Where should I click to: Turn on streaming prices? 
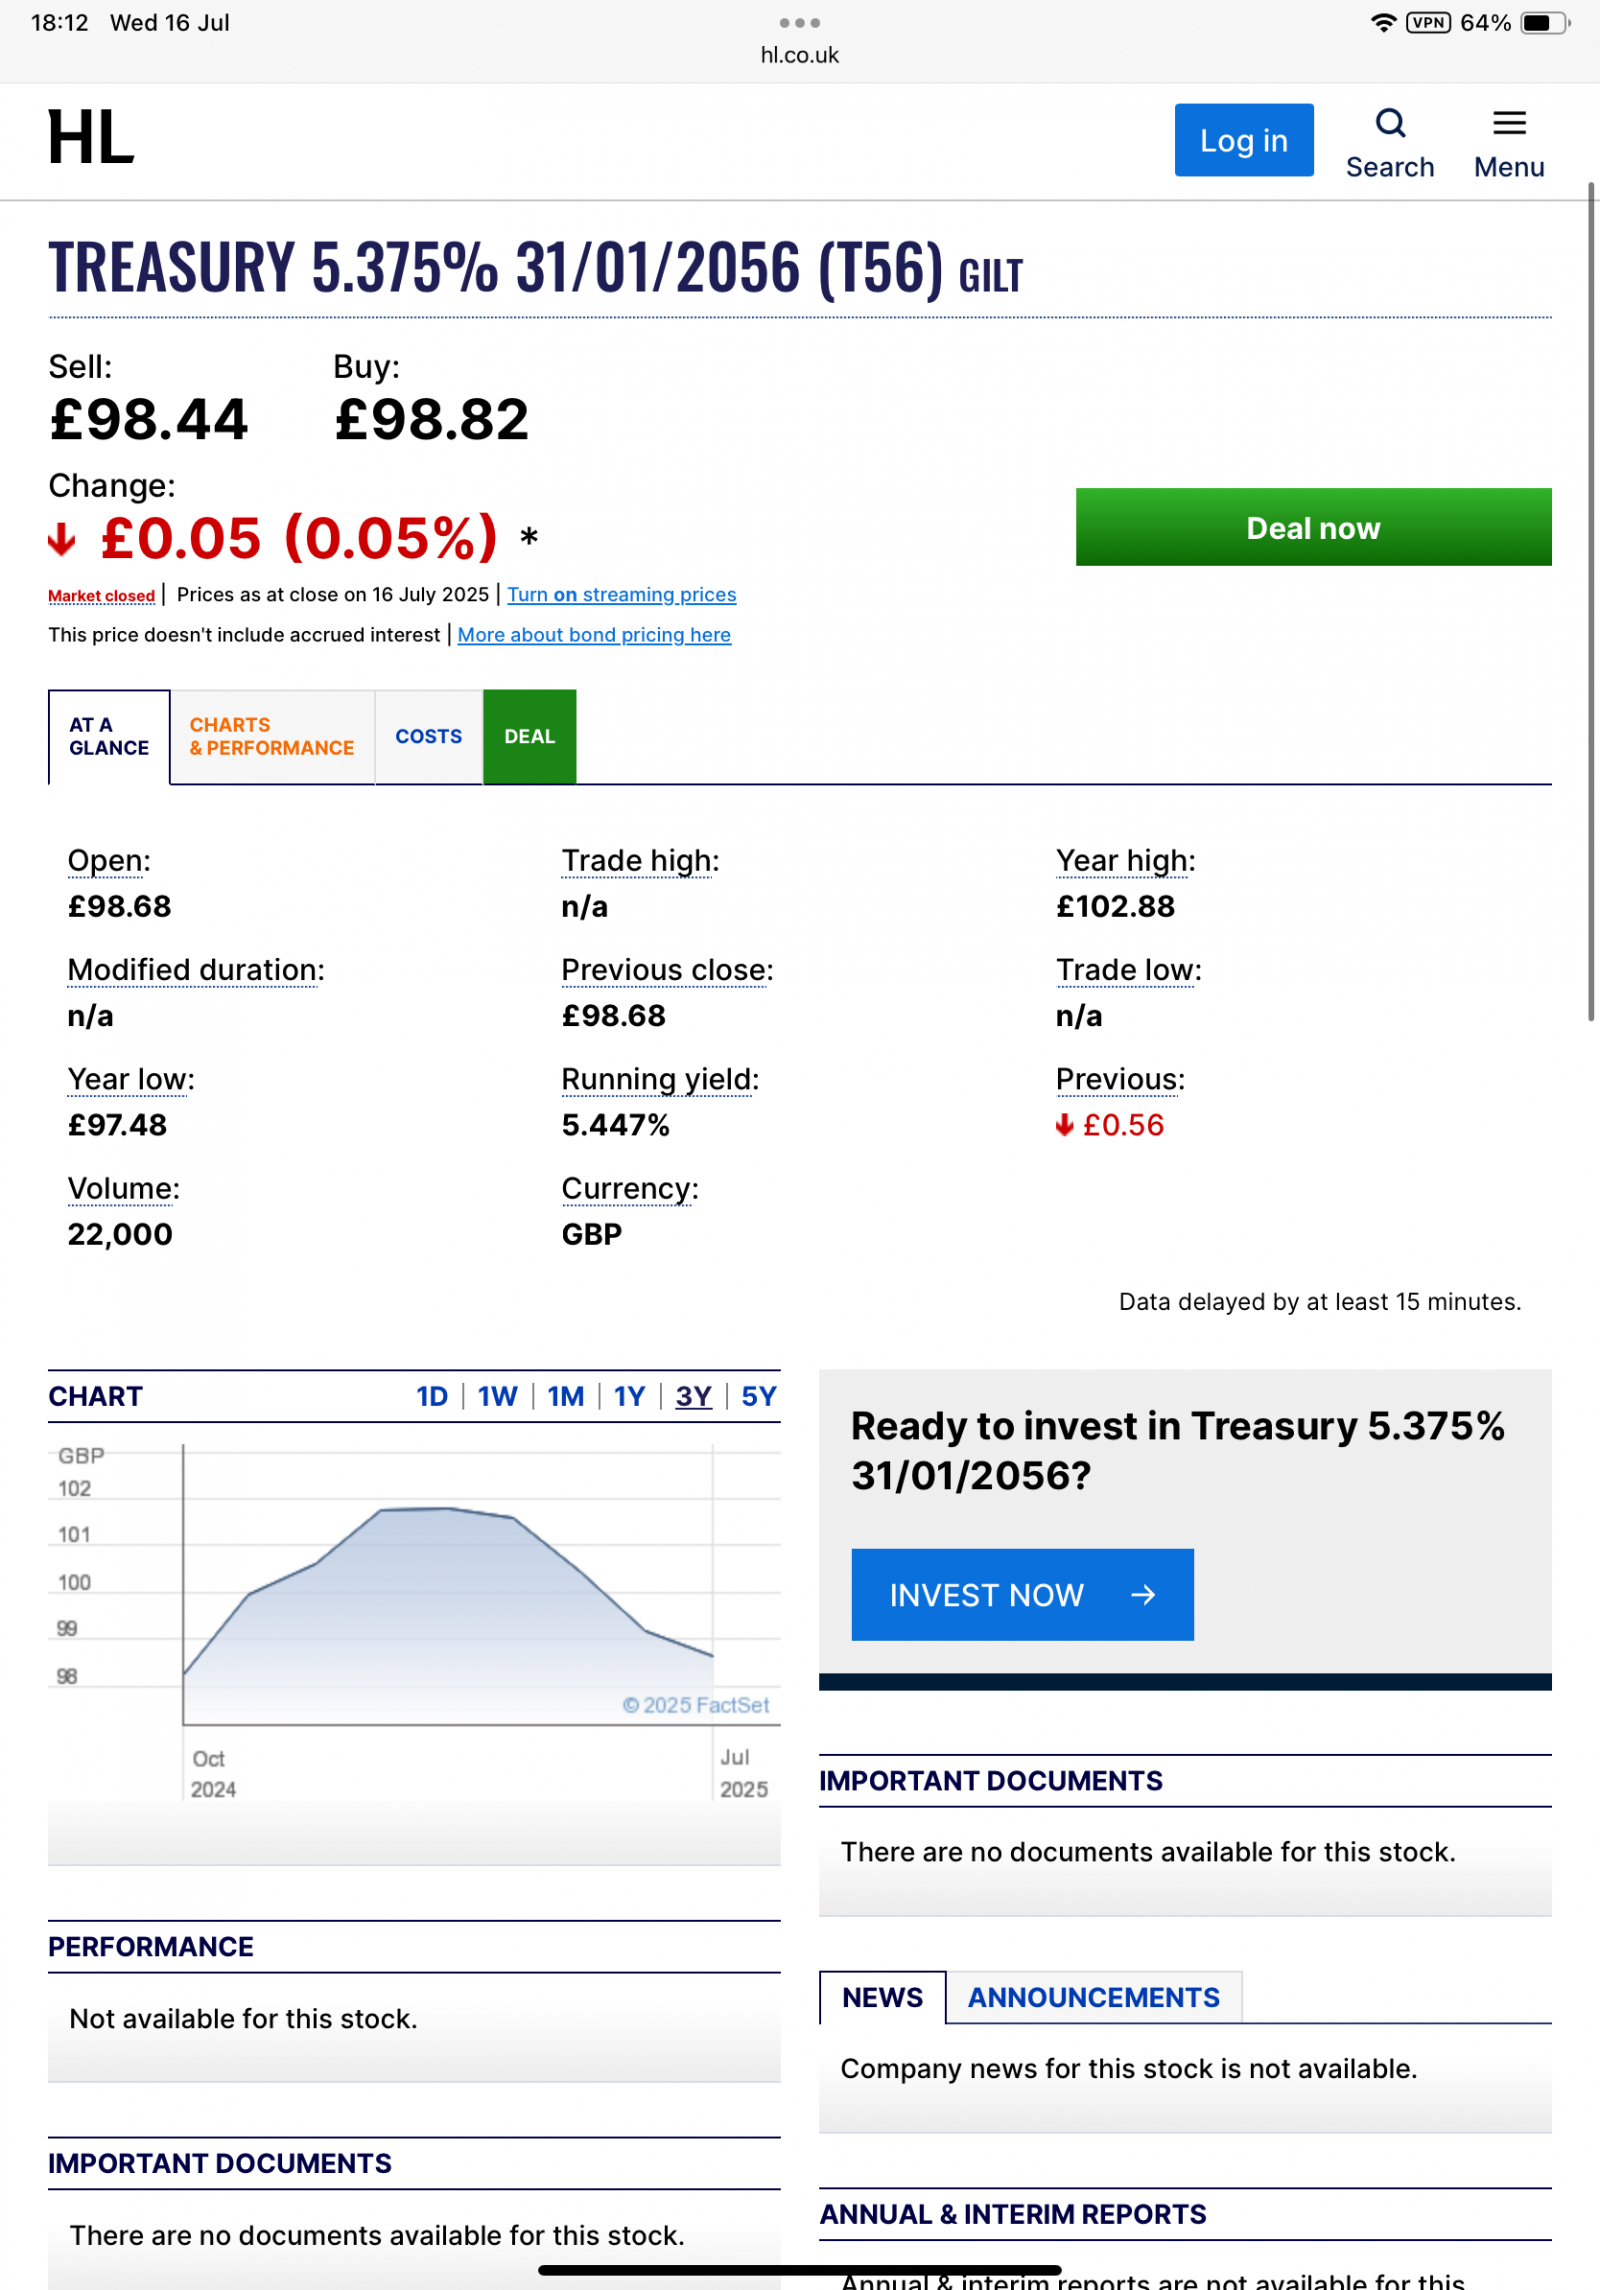click(621, 595)
